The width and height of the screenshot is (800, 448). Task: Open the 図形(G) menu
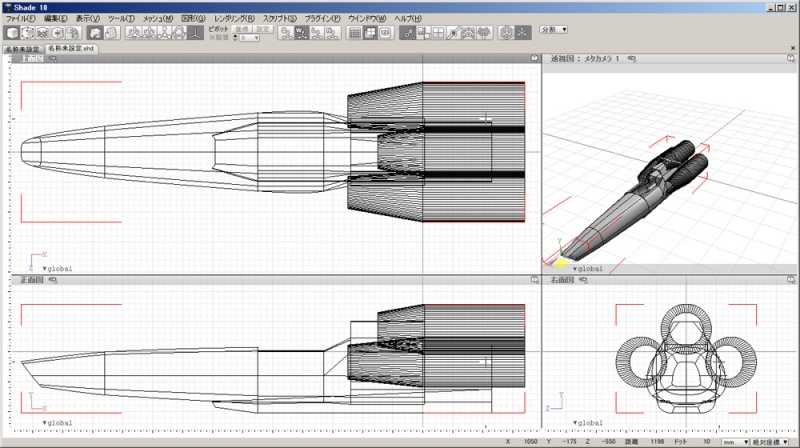[193, 18]
